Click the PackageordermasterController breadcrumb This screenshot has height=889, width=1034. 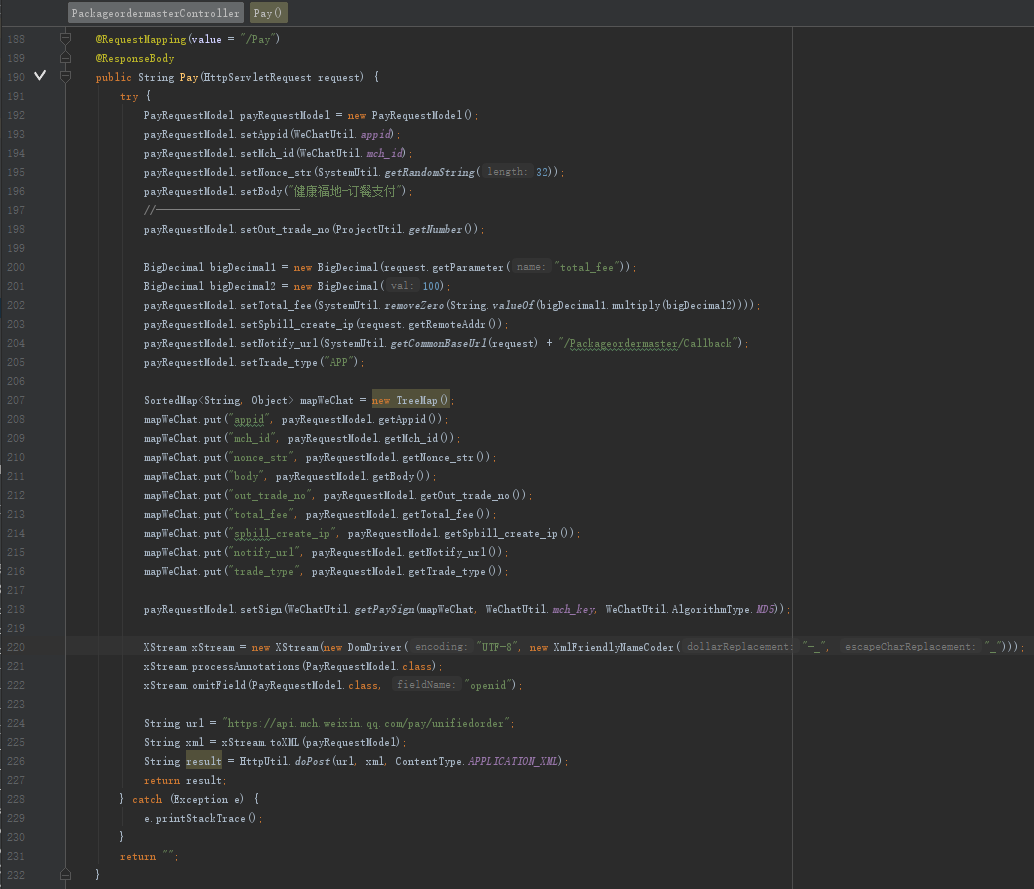tap(156, 13)
